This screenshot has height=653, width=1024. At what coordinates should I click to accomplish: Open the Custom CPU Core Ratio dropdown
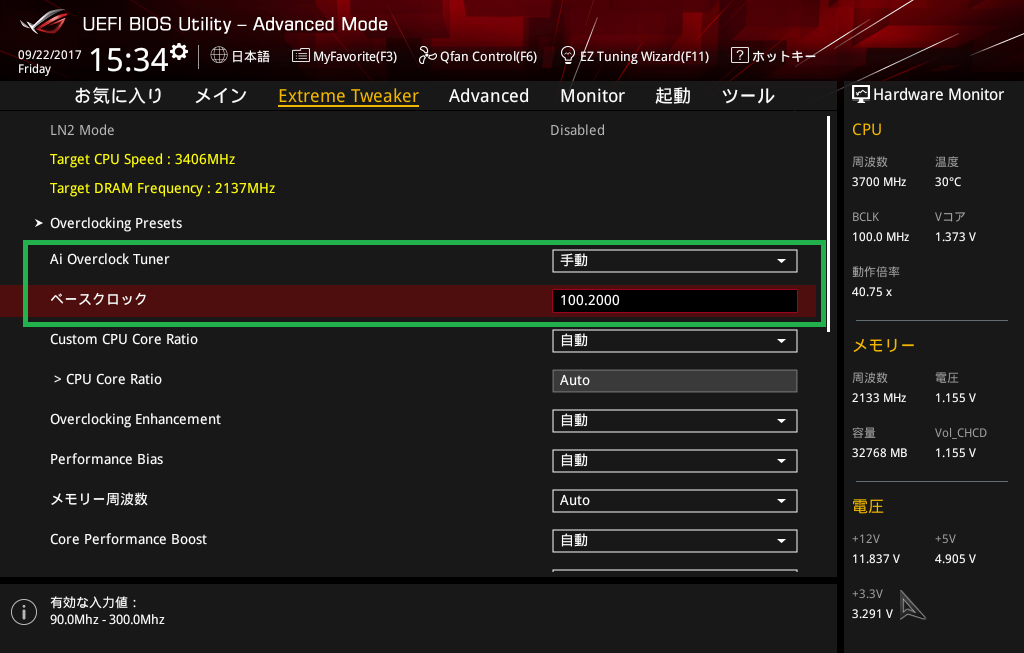675,341
